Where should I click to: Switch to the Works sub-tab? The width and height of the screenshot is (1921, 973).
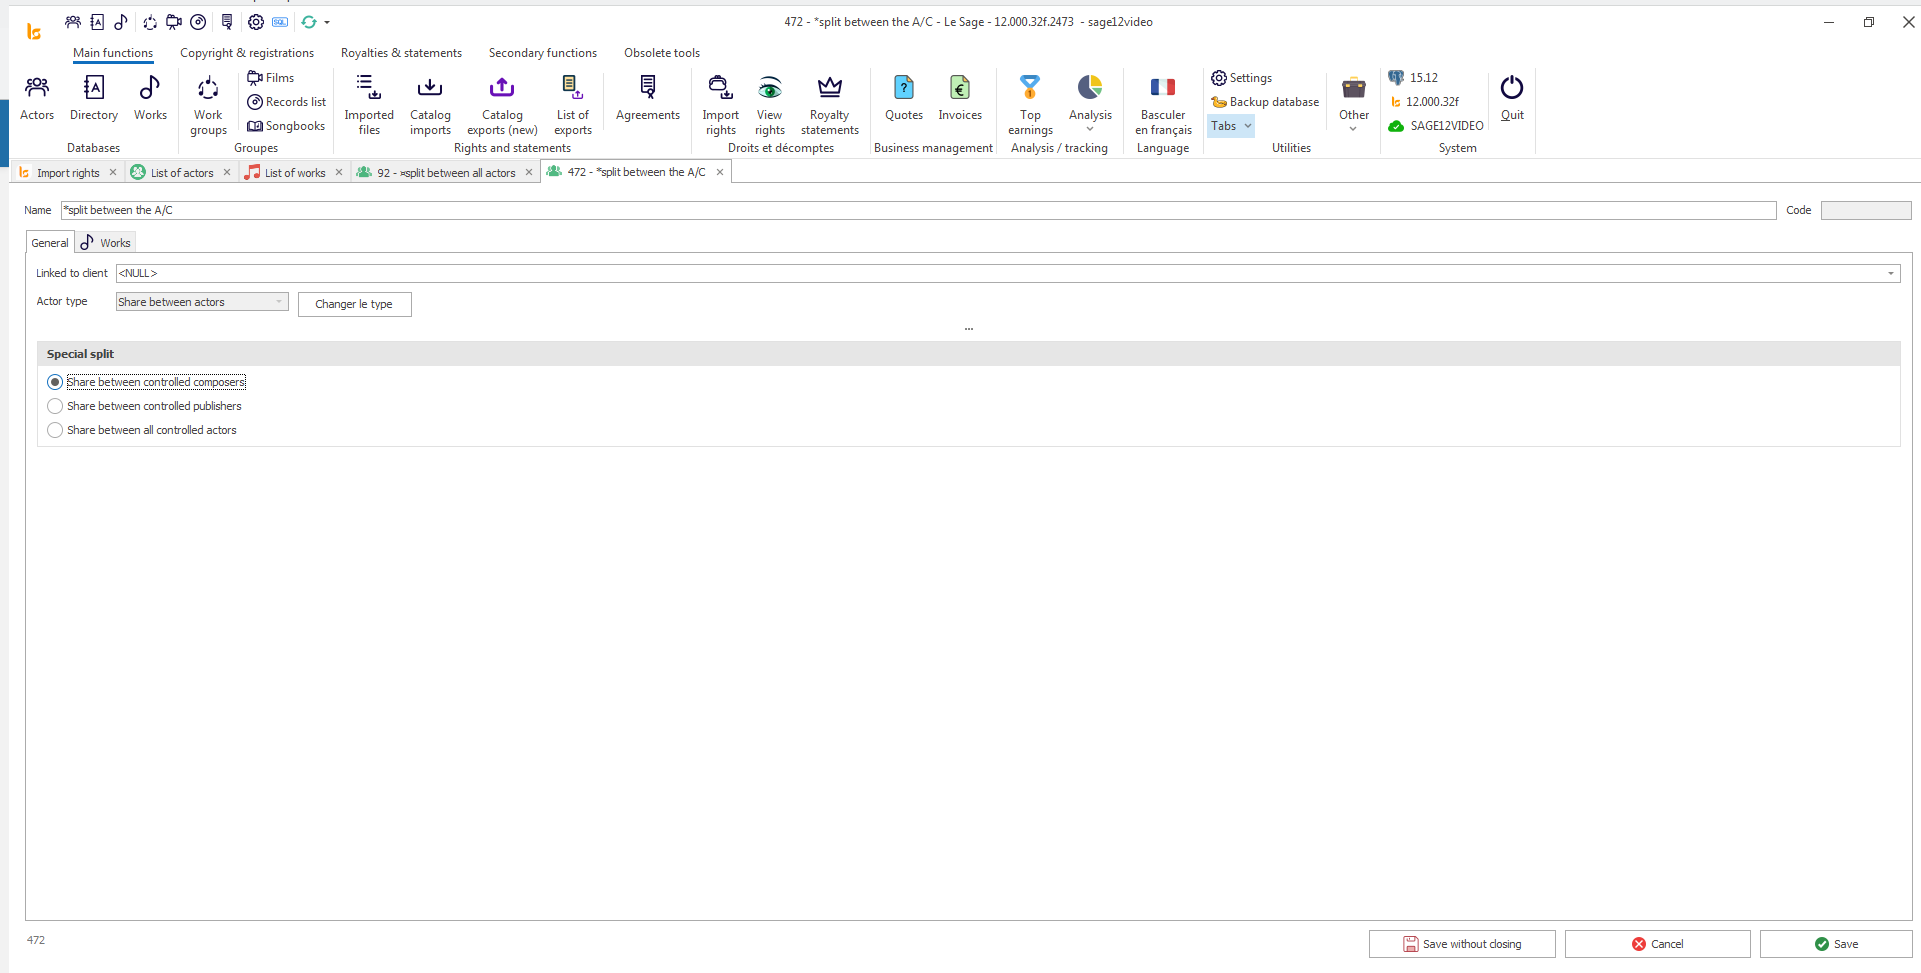[x=106, y=243]
